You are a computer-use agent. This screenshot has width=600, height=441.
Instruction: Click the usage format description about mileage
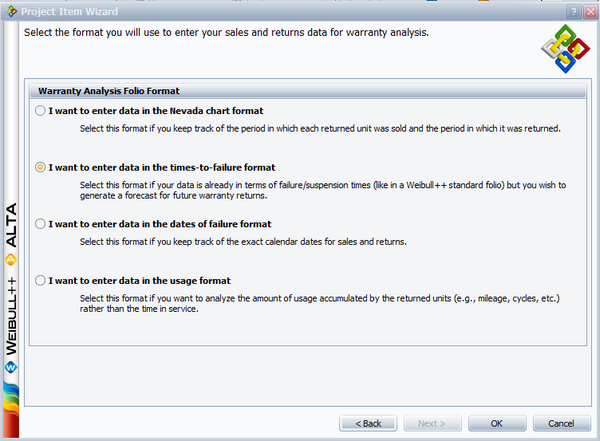320,304
